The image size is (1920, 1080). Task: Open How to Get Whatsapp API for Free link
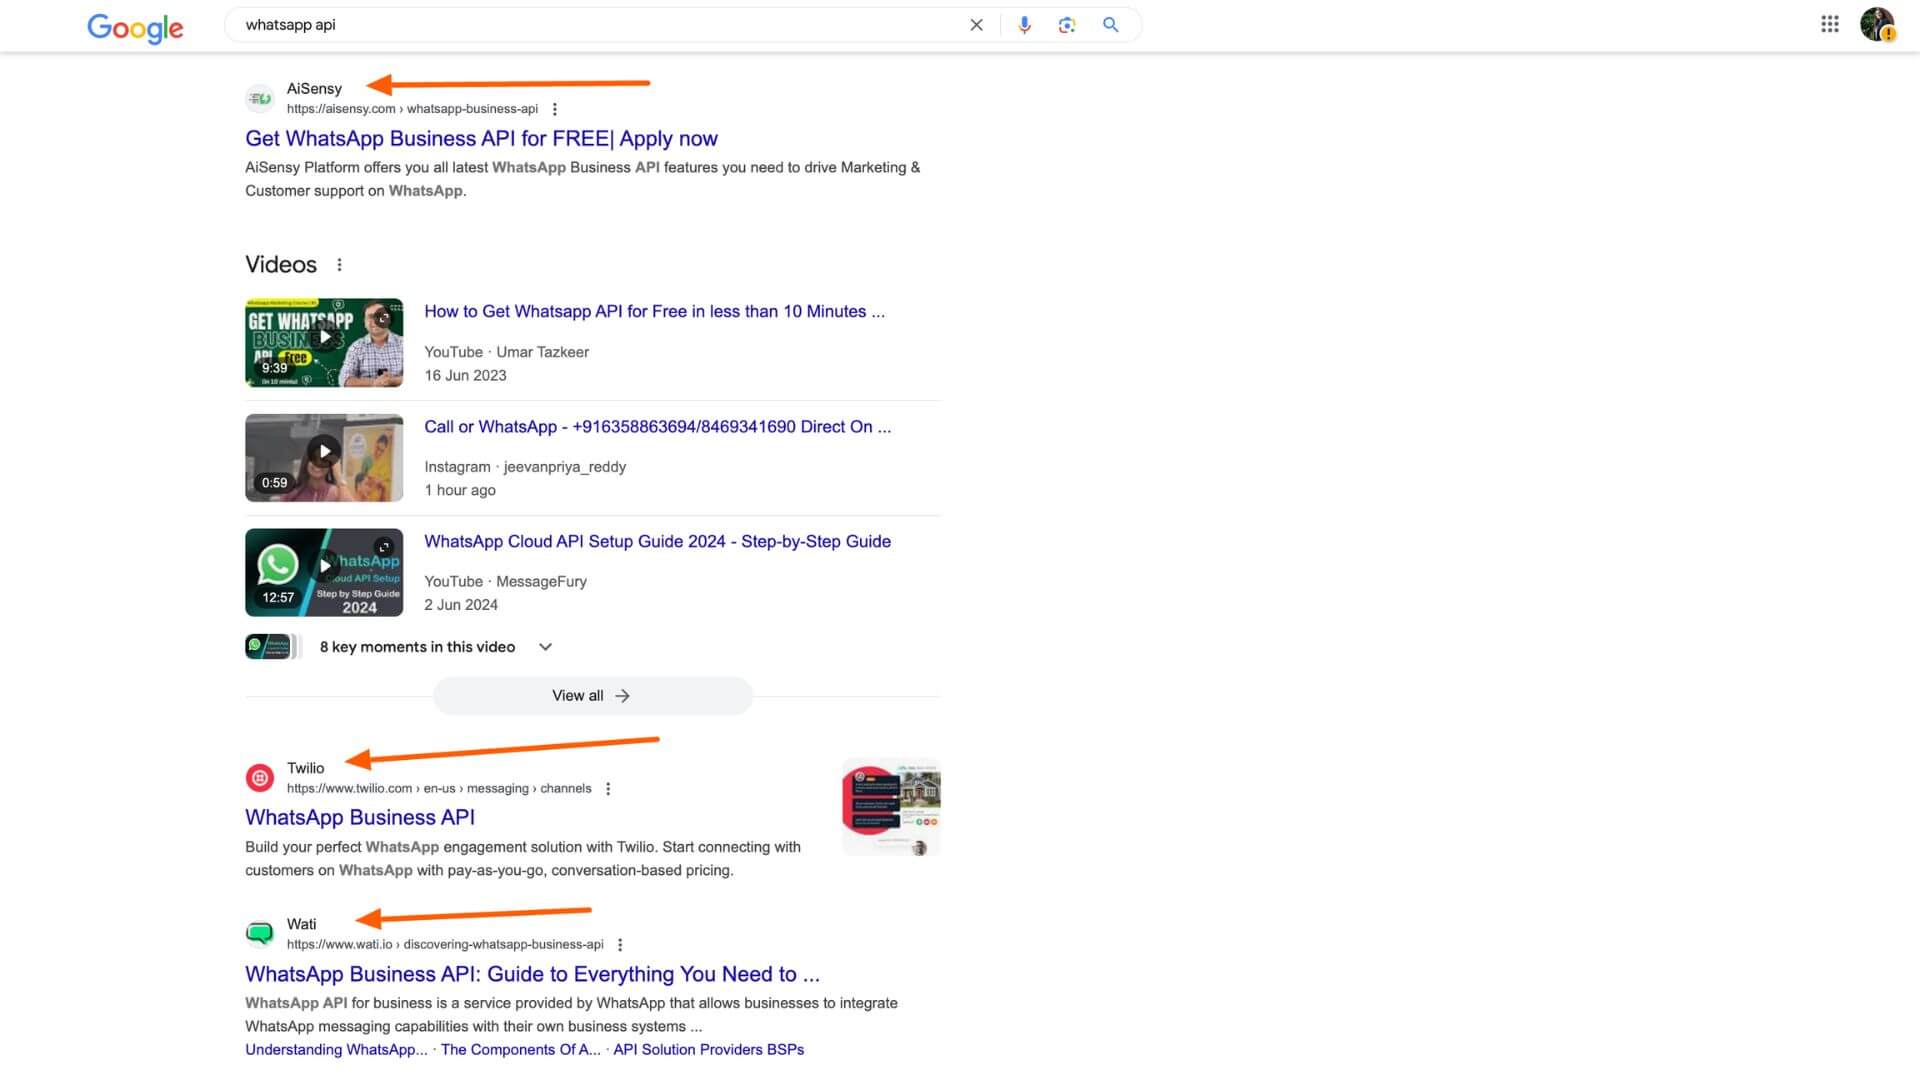pos(654,312)
